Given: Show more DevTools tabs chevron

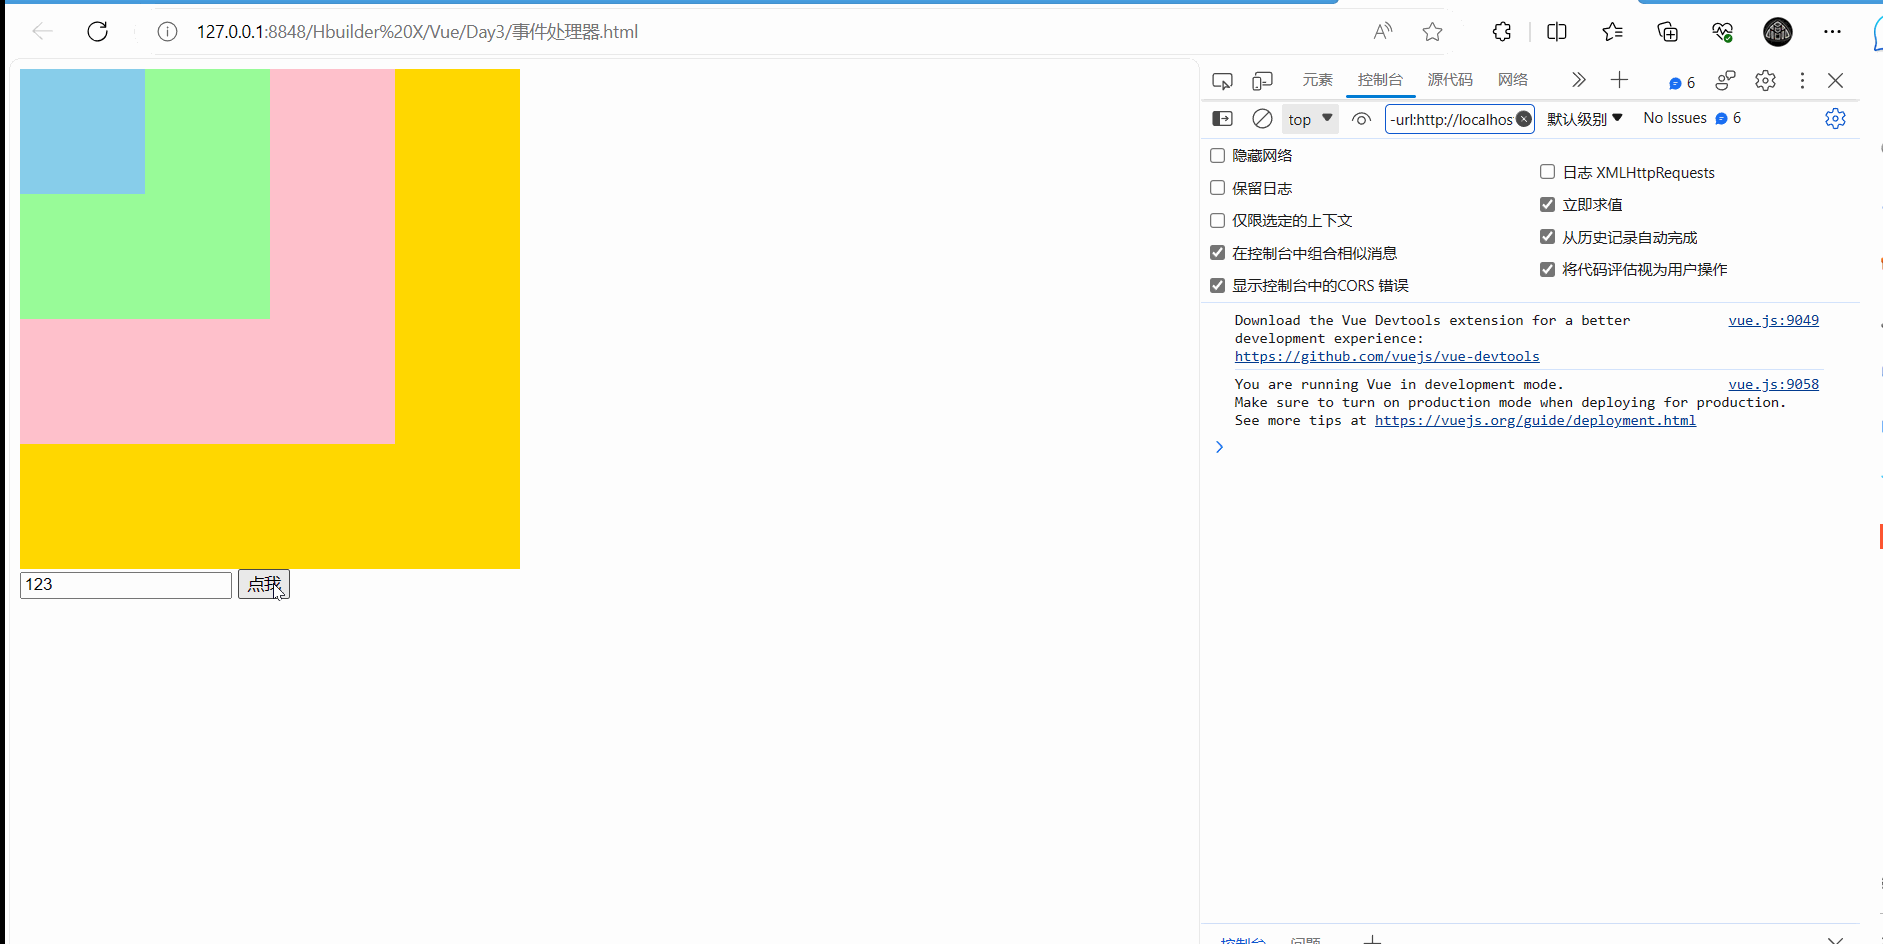Looking at the screenshot, I should click(1578, 80).
